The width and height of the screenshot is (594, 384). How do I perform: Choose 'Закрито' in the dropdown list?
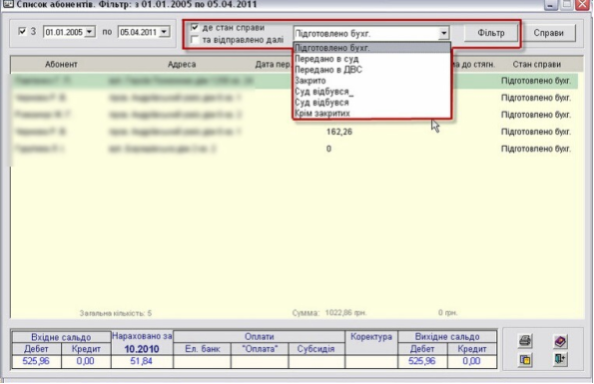pos(372,81)
